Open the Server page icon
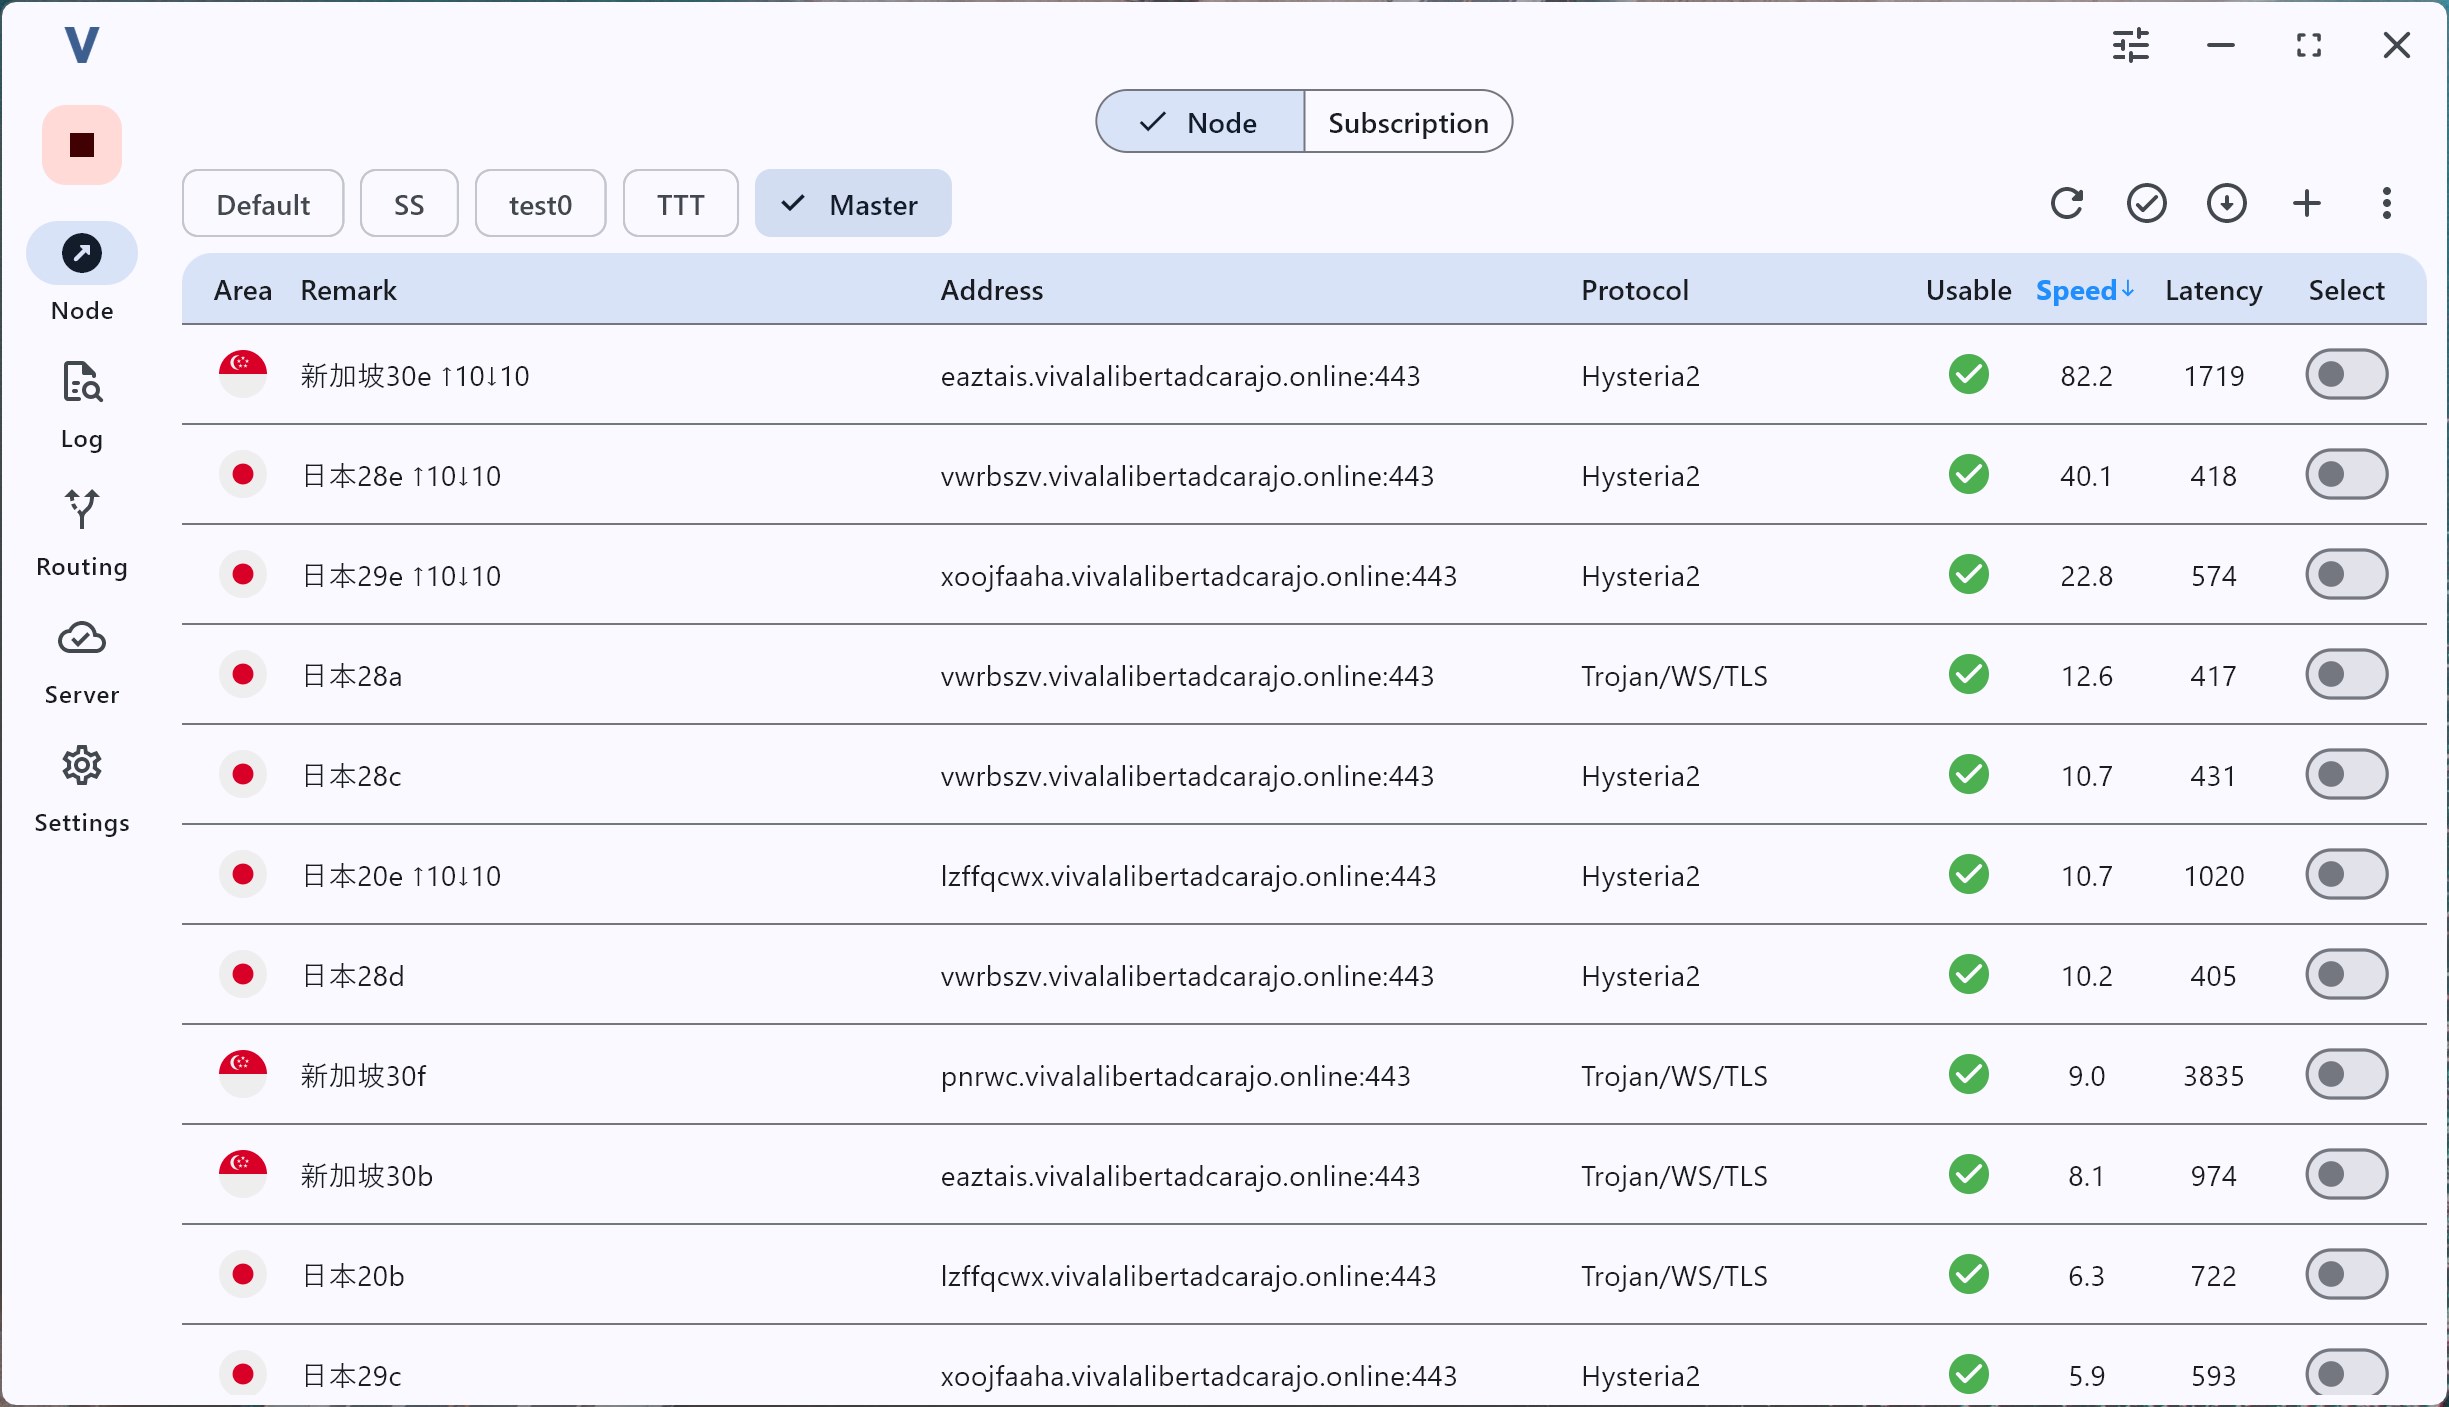 click(82, 637)
